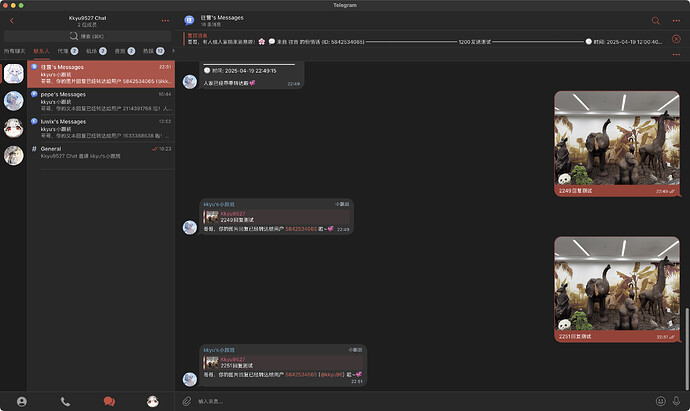The width and height of the screenshot is (690, 411).
Task: Open photo captioned 2251 回复测试
Action: coord(617,284)
